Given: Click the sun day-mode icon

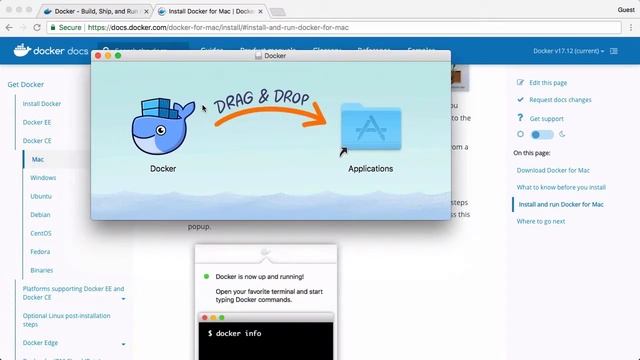Looking at the screenshot, I should (520, 134).
